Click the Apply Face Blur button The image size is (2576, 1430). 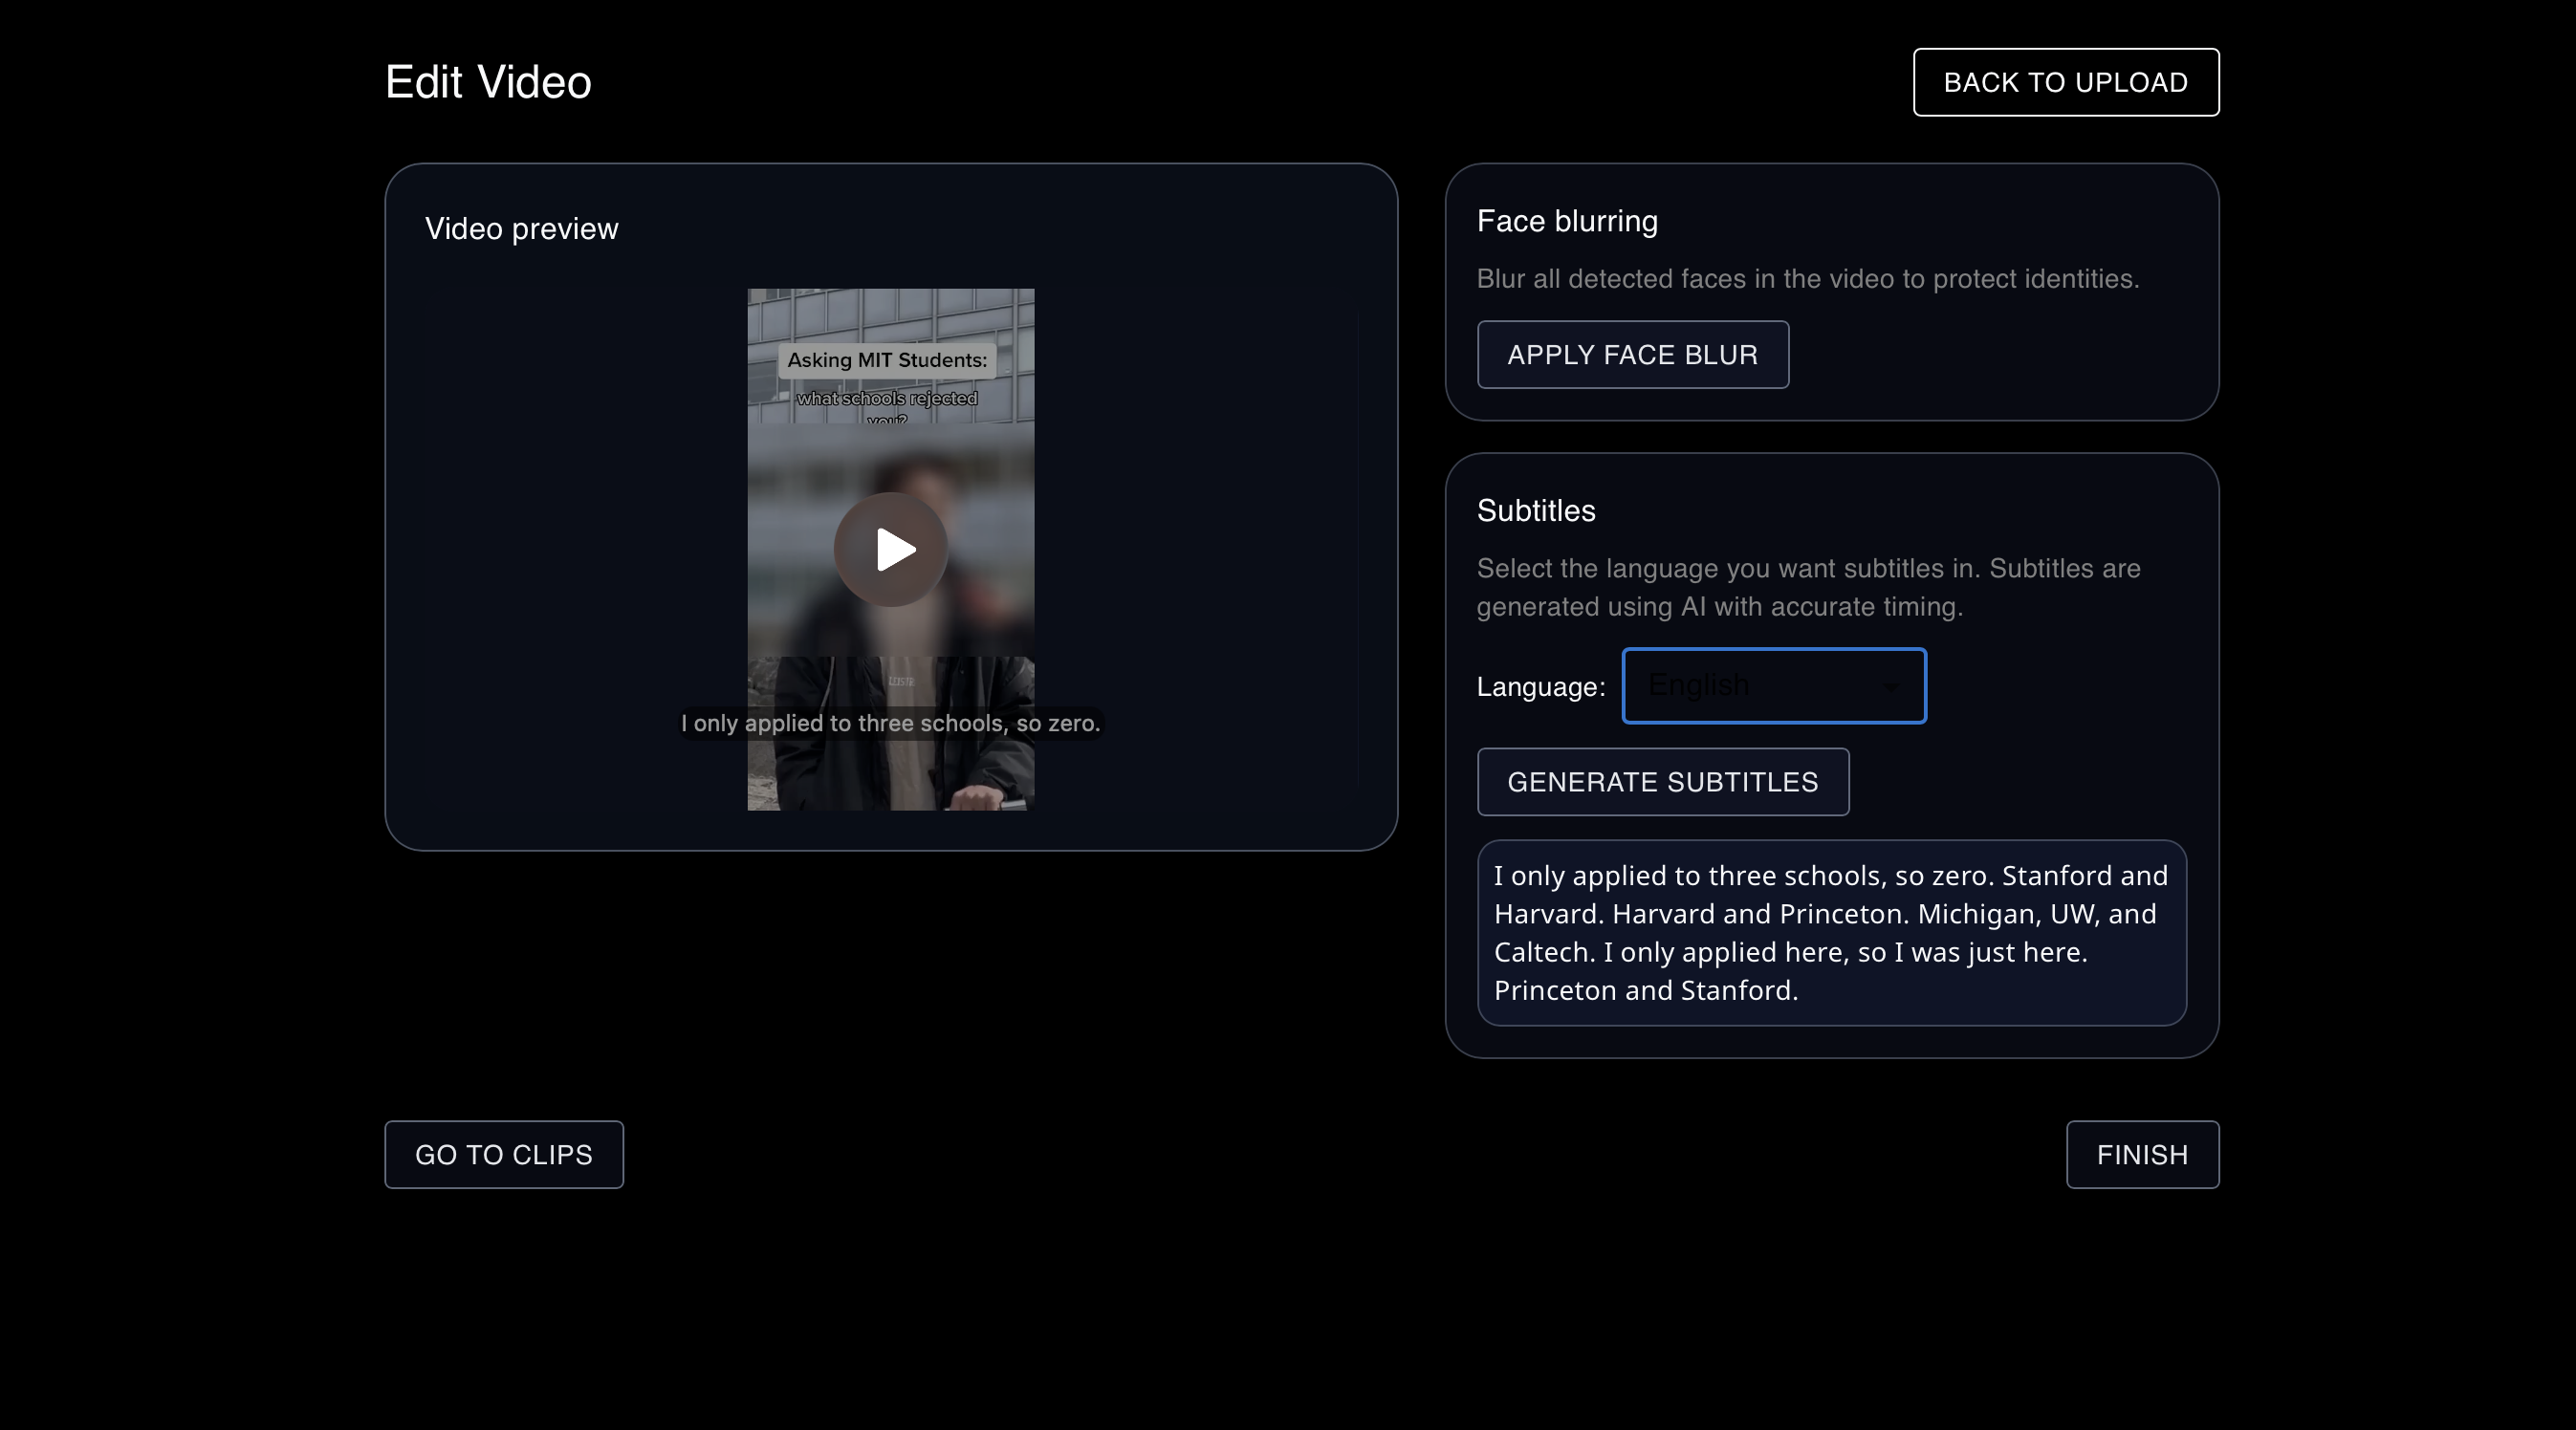coord(1632,355)
